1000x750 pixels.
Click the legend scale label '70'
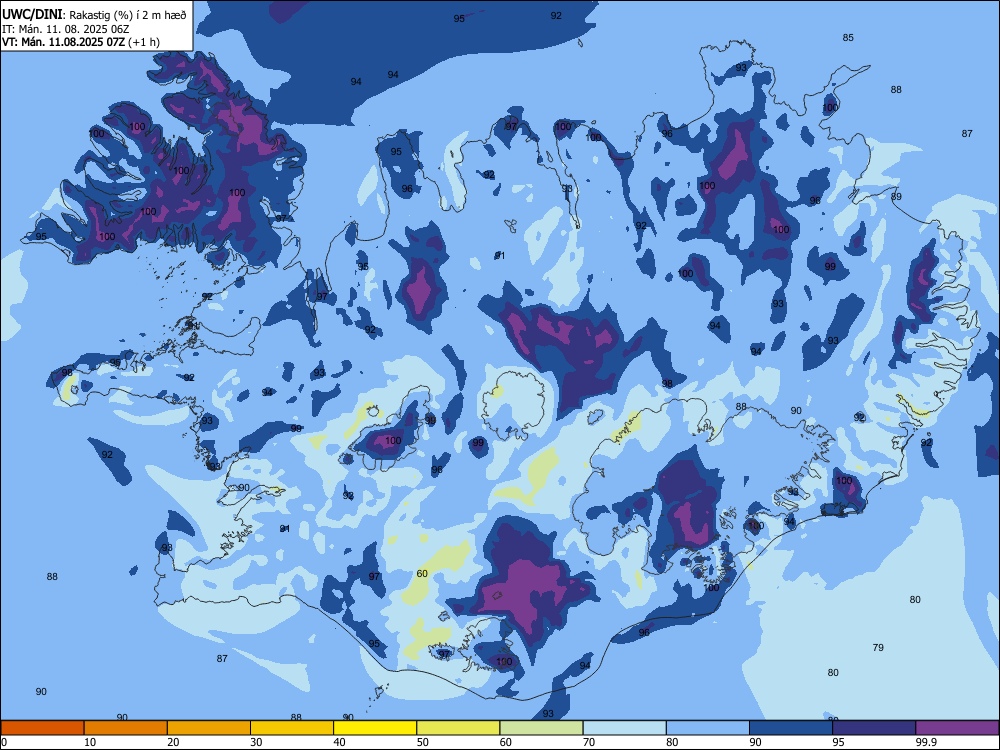coord(589,742)
